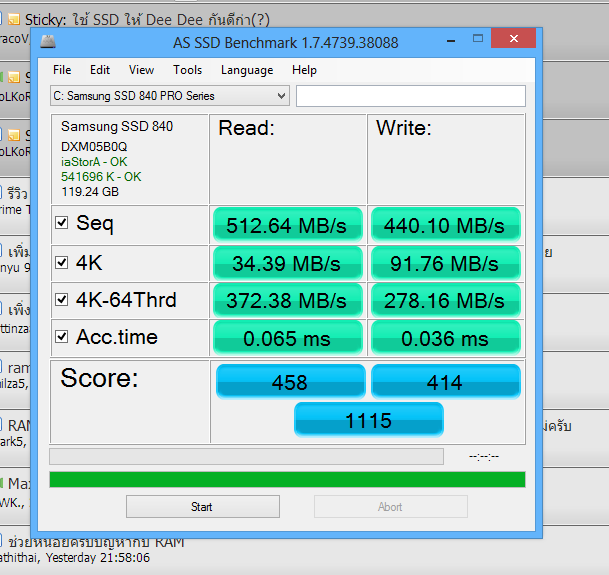Screen dimensions: 609x575
Task: Open the RAM problem forum thread at bottom
Action: 96,543
